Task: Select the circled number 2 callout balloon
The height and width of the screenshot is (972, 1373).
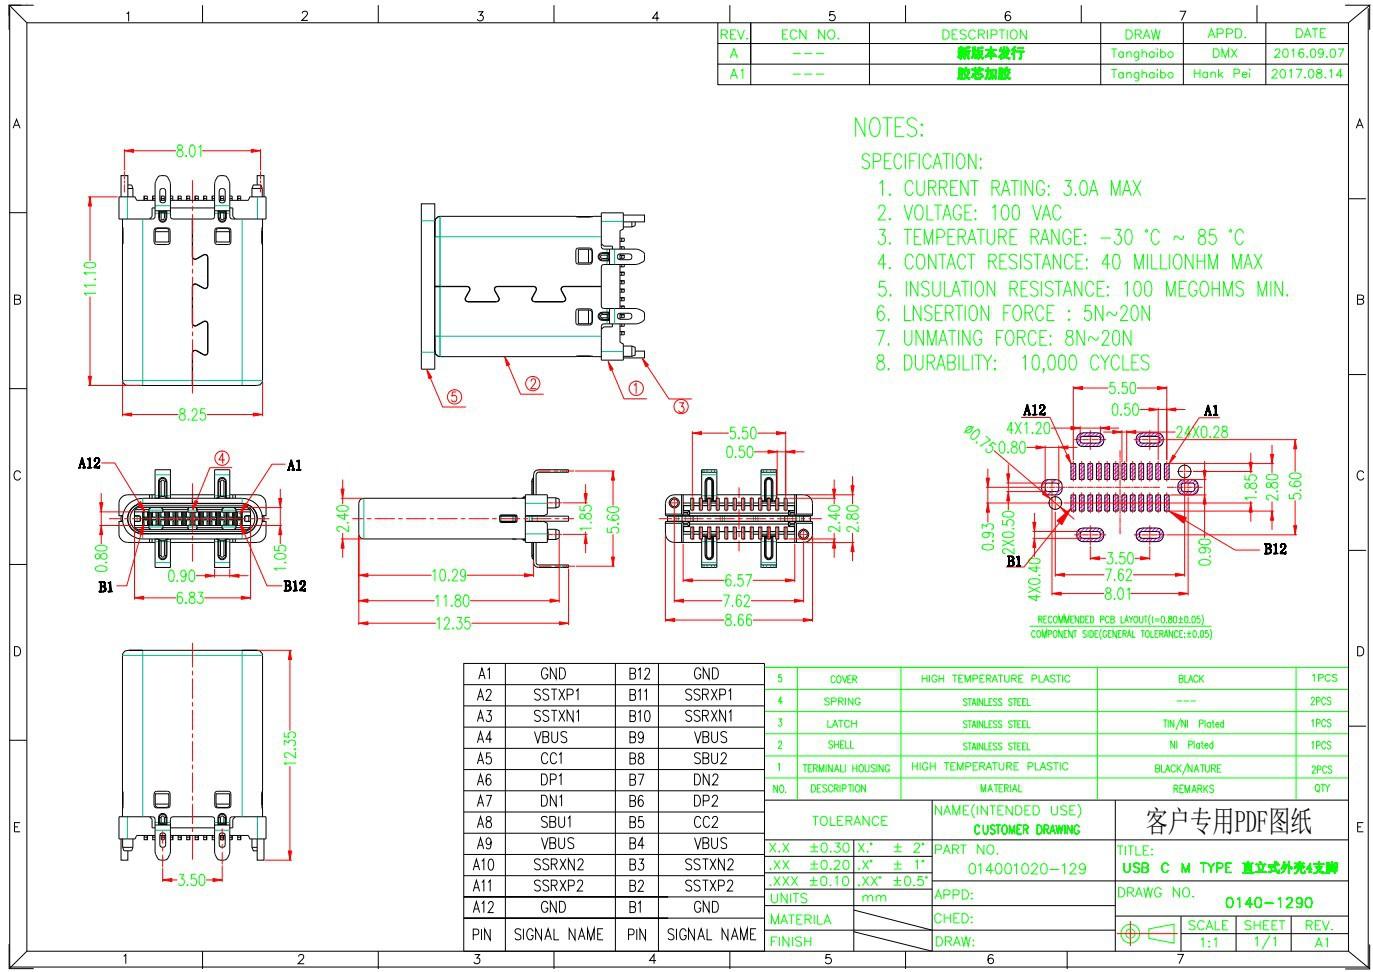Action: [532, 384]
